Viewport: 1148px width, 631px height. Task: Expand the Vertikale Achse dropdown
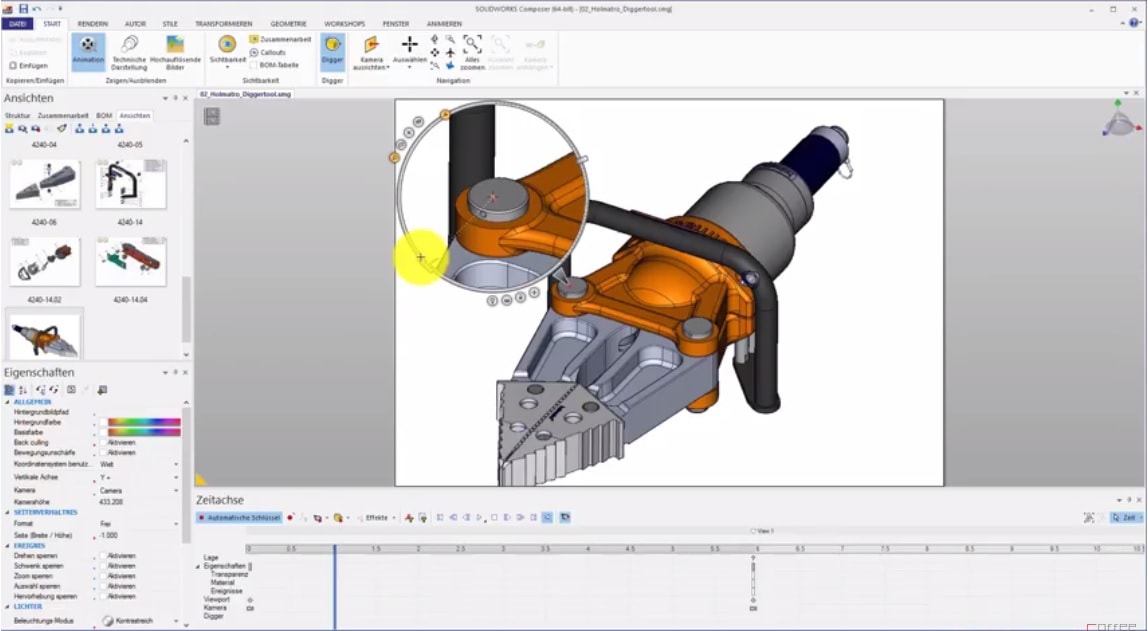click(x=174, y=479)
